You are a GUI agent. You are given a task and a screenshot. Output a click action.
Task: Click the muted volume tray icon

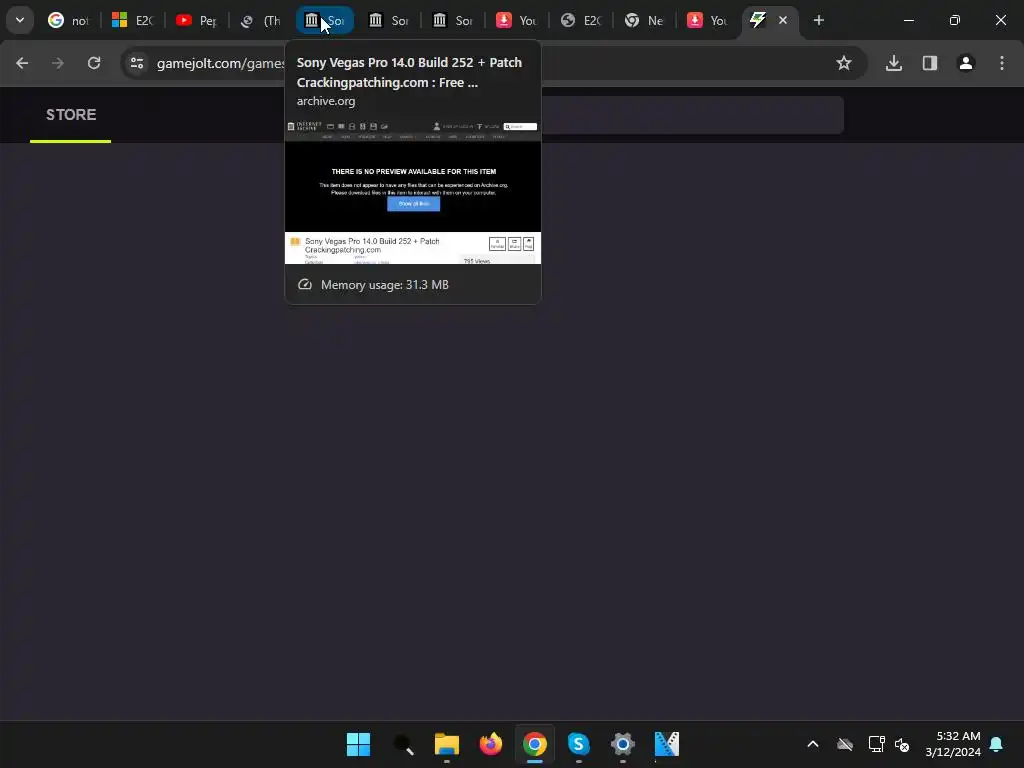(903, 744)
